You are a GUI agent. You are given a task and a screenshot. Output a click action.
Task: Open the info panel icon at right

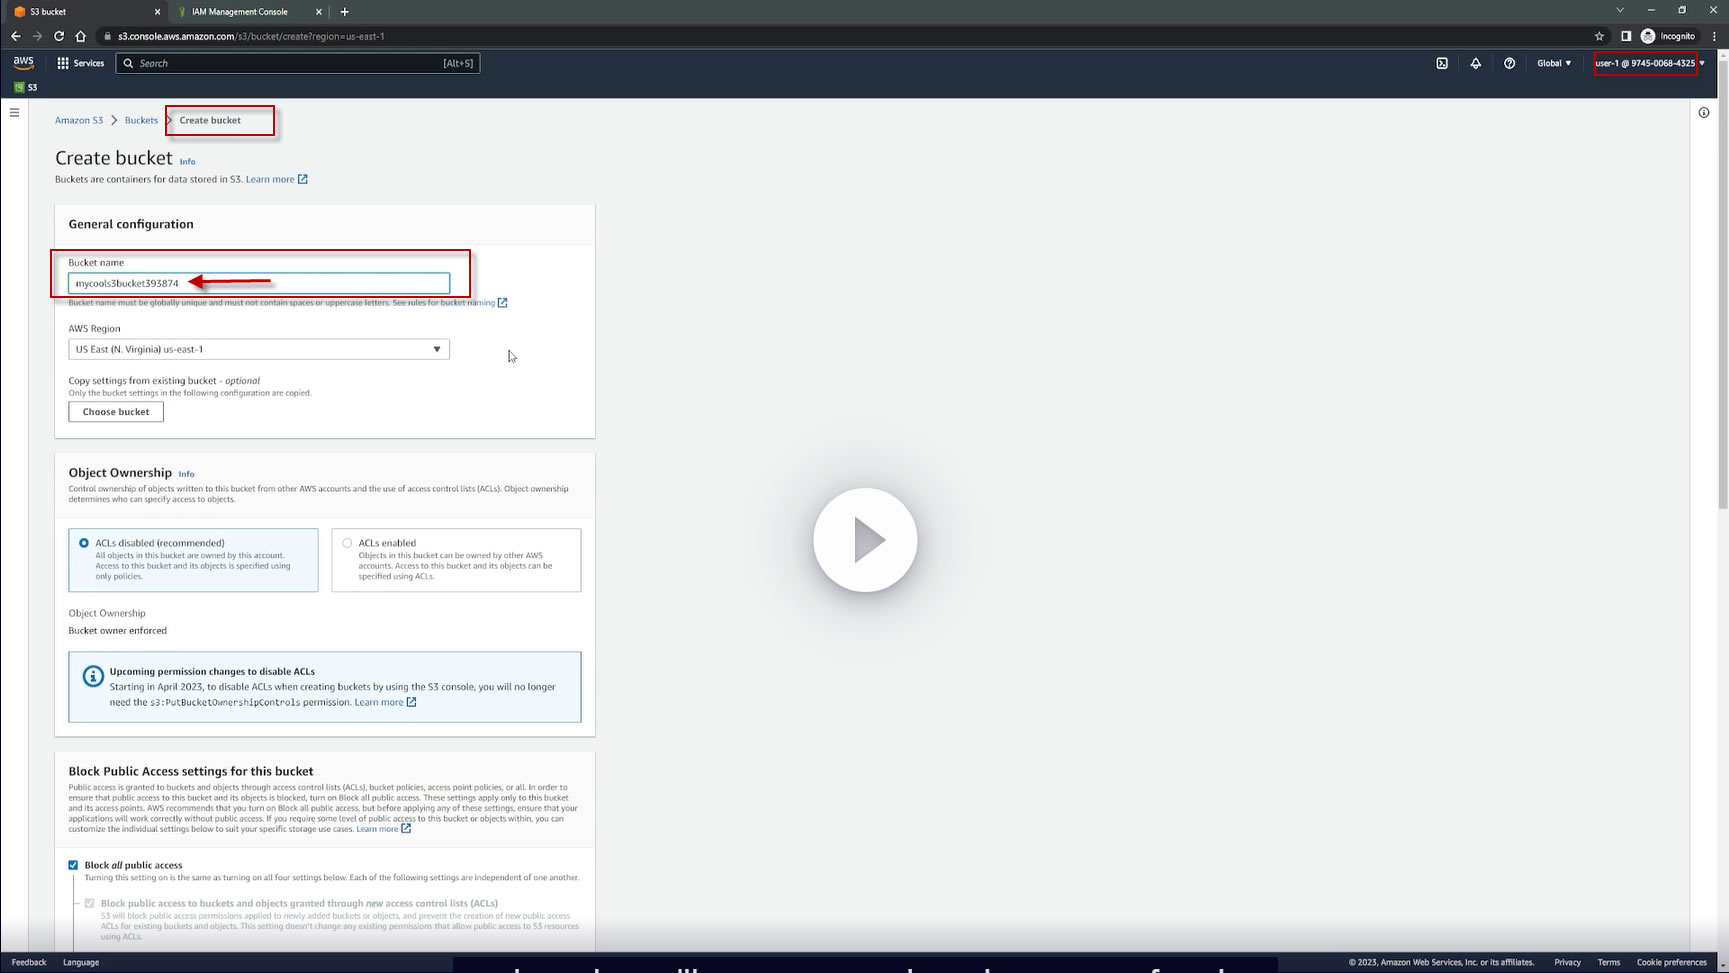(x=1704, y=112)
